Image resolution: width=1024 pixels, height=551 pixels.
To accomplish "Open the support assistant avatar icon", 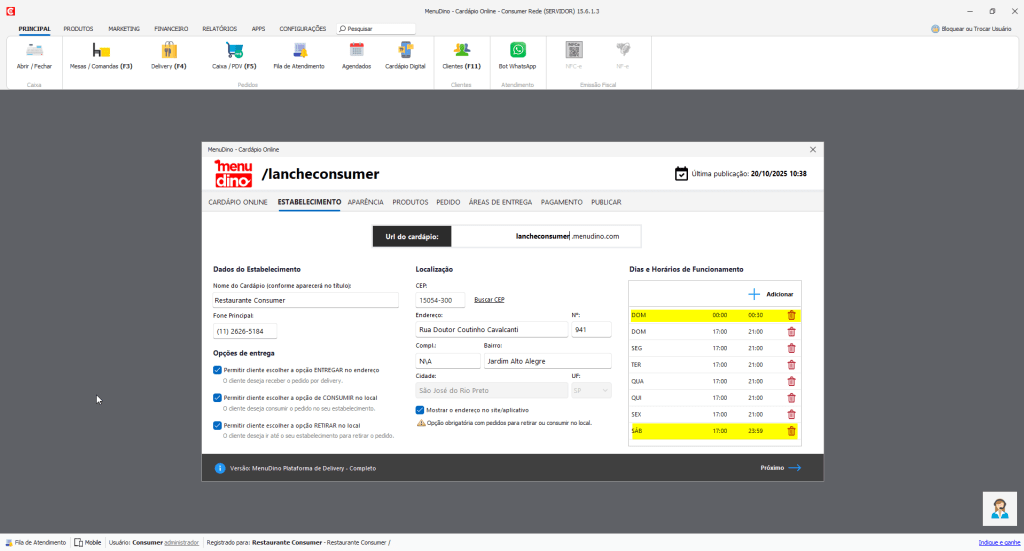I will 1000,509.
